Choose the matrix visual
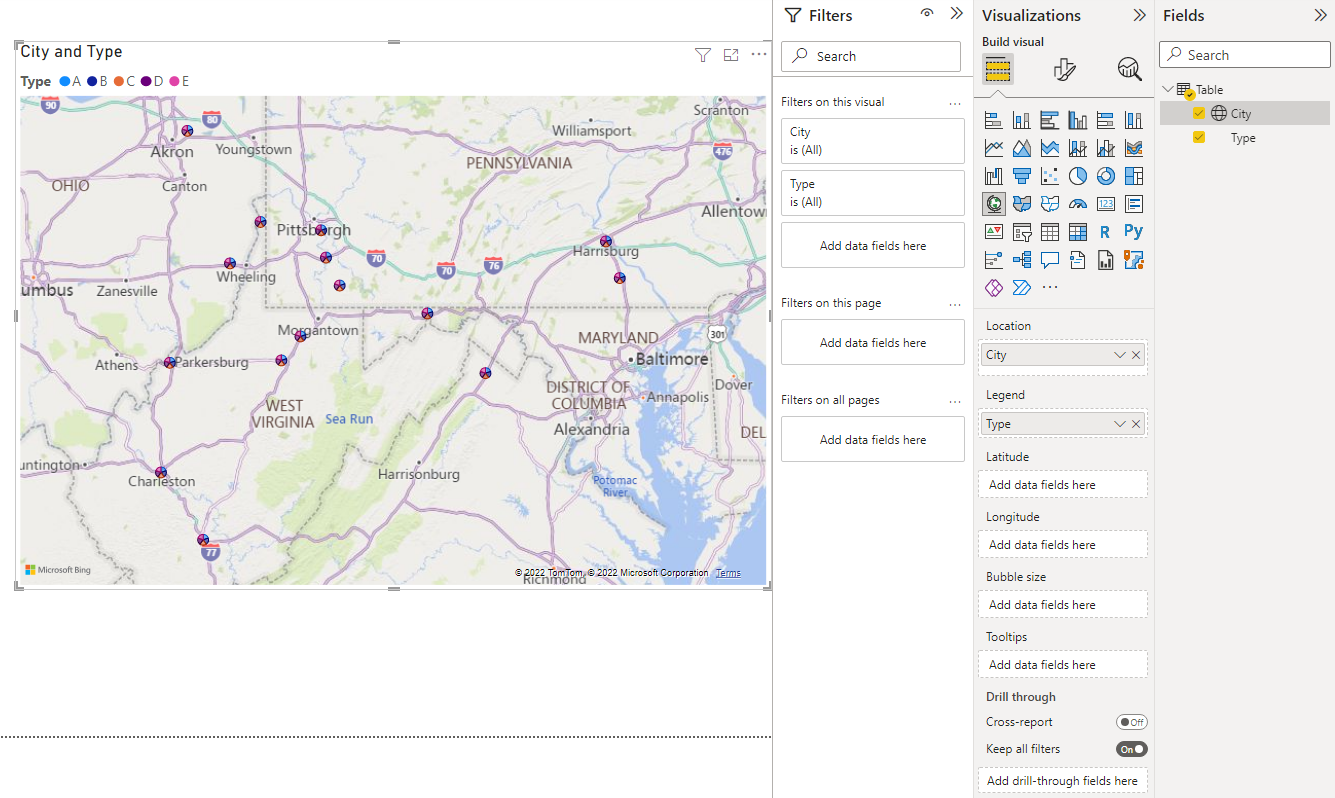The image size is (1335, 798). tap(1077, 232)
